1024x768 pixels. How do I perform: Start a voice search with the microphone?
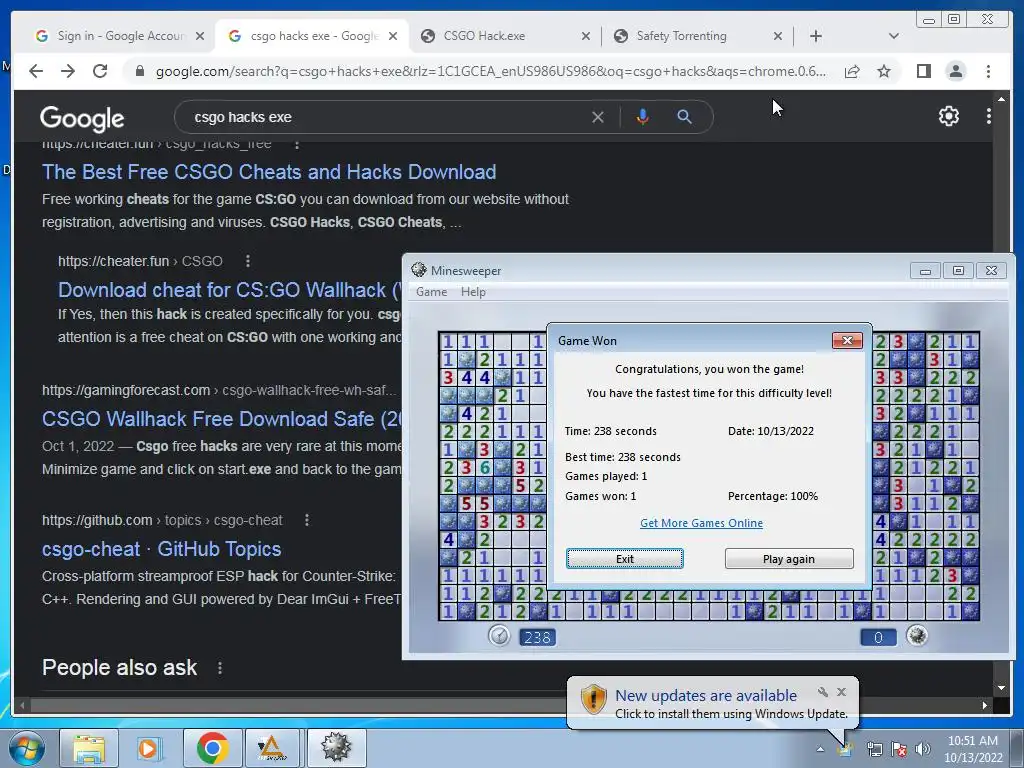[x=643, y=117]
